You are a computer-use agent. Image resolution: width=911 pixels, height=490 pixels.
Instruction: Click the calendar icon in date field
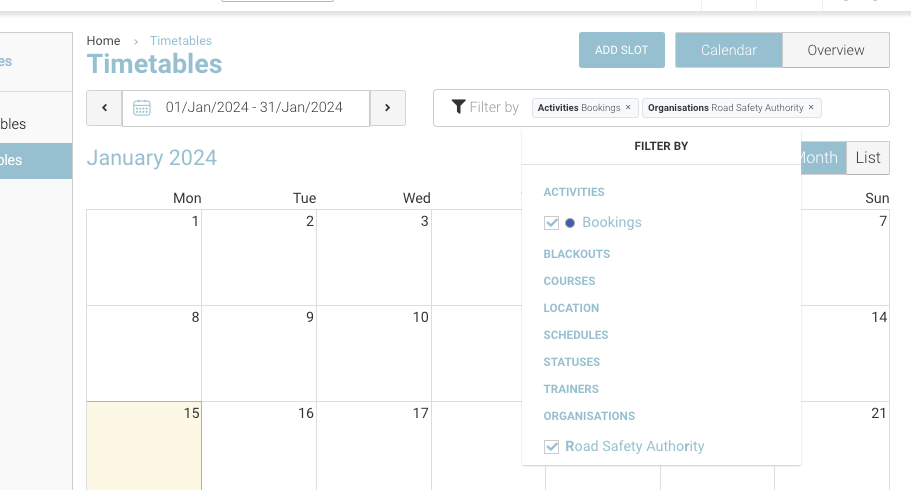pyautogui.click(x=142, y=108)
